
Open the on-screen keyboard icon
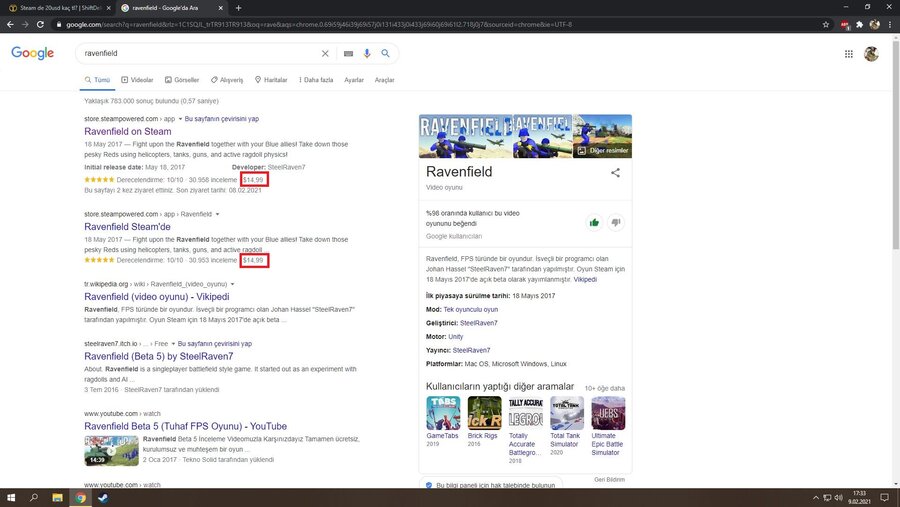[348, 53]
